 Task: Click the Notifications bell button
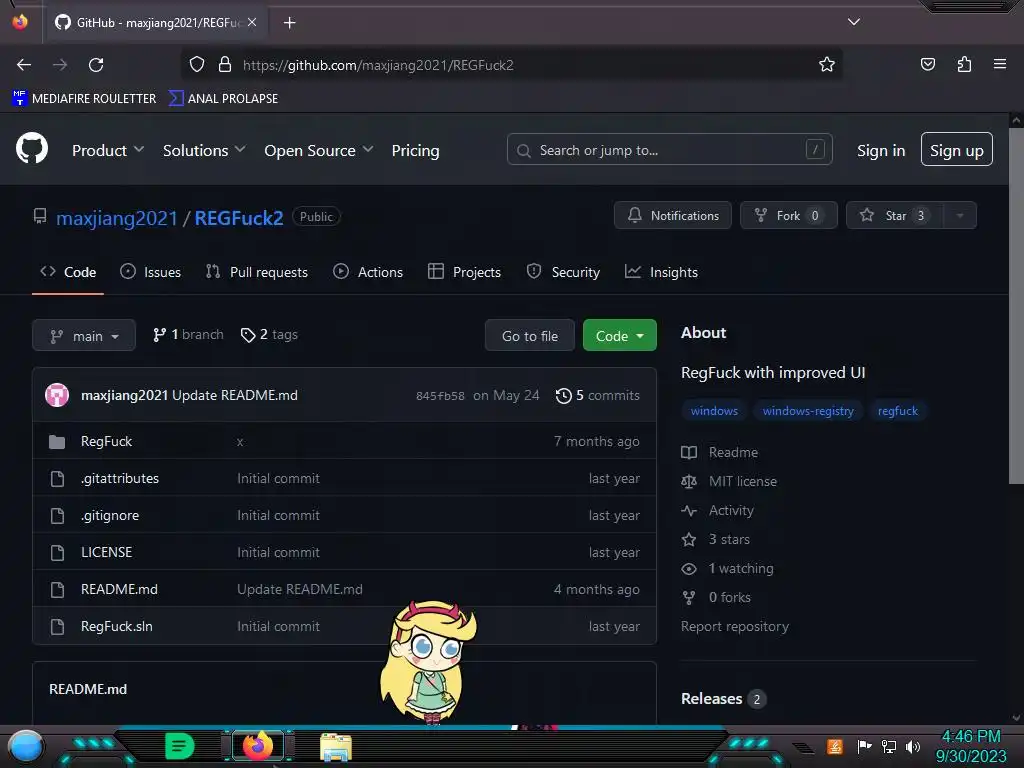pyautogui.click(x=673, y=216)
